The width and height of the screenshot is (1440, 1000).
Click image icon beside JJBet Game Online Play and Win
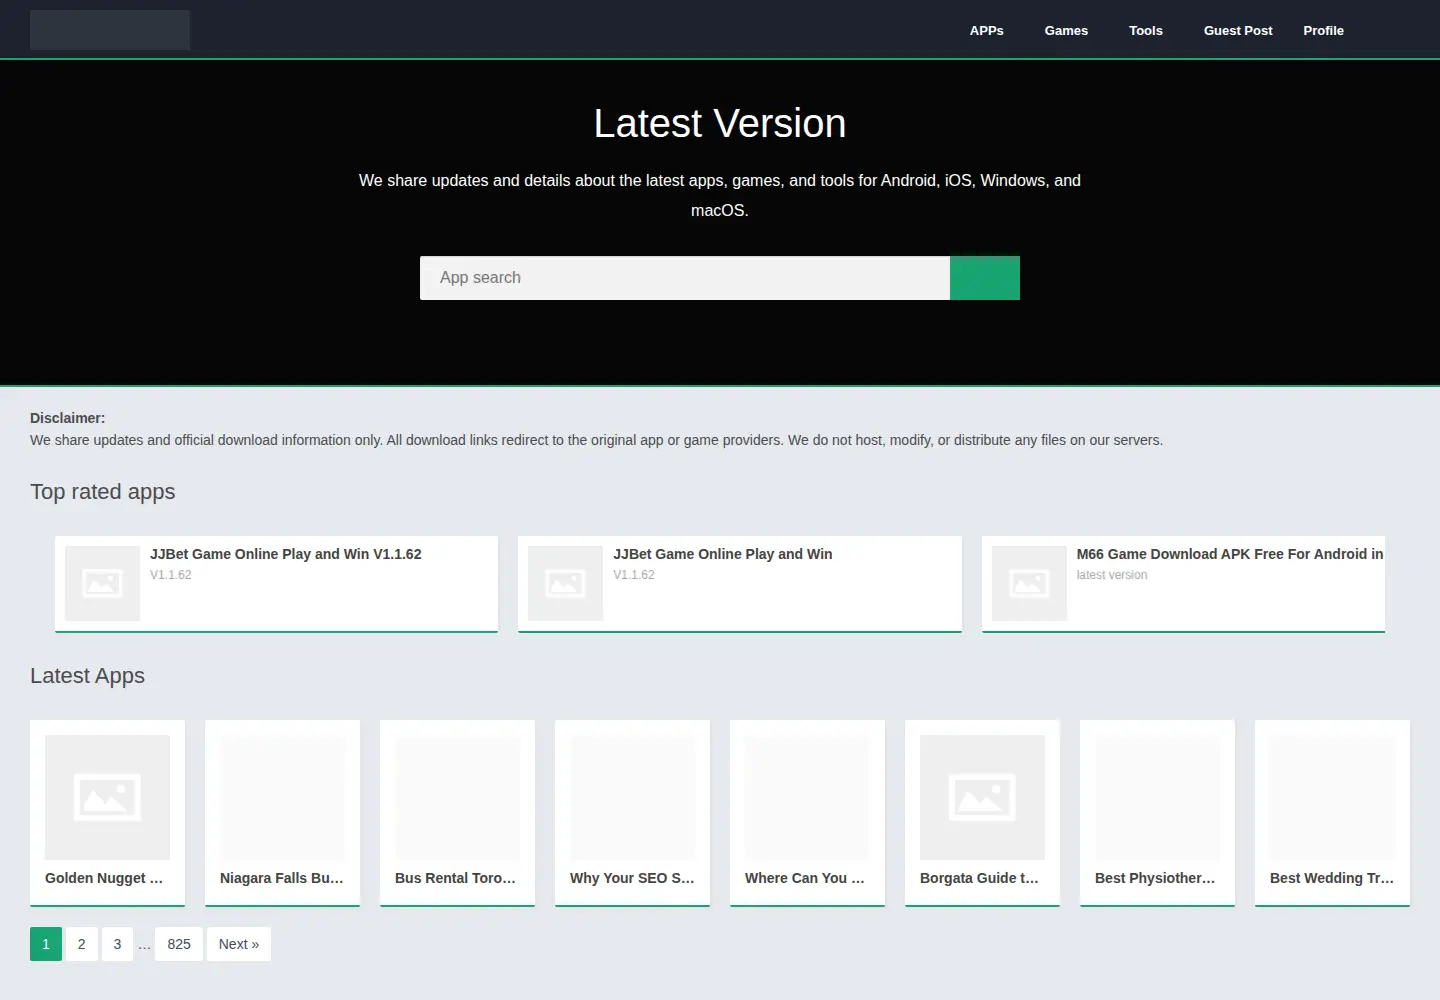click(x=565, y=583)
